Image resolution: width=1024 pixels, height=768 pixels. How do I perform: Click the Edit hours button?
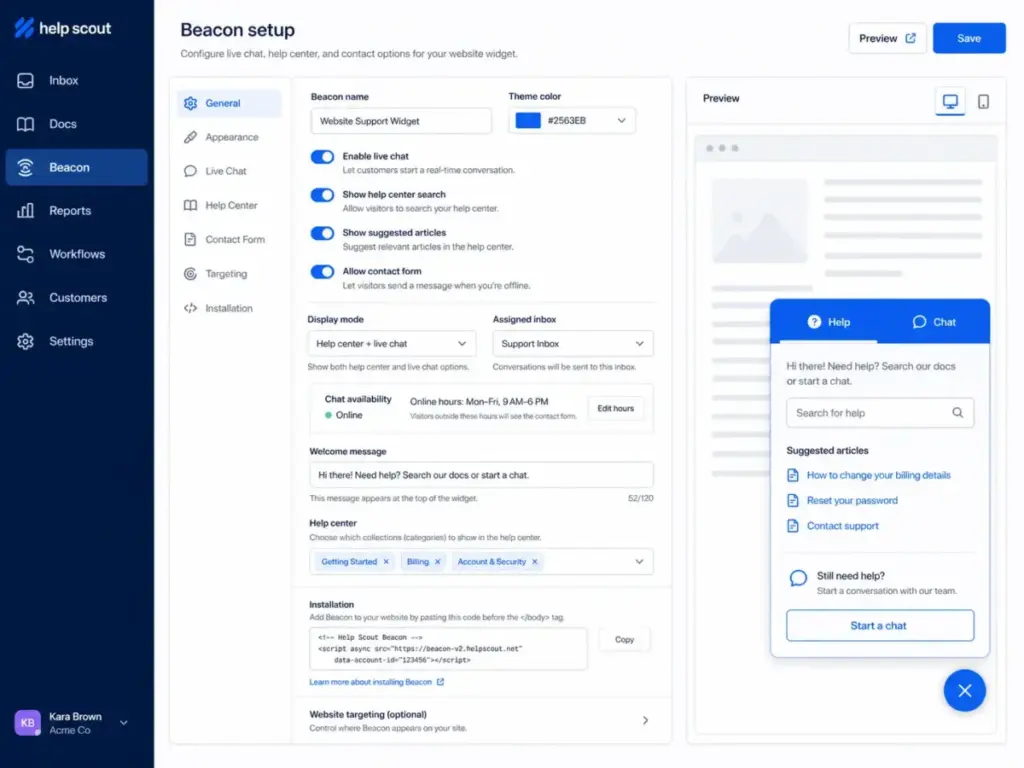(615, 408)
